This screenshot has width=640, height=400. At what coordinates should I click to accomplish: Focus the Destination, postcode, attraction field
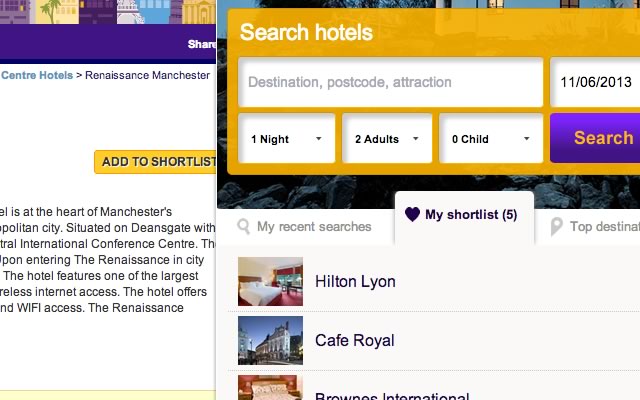(x=391, y=82)
